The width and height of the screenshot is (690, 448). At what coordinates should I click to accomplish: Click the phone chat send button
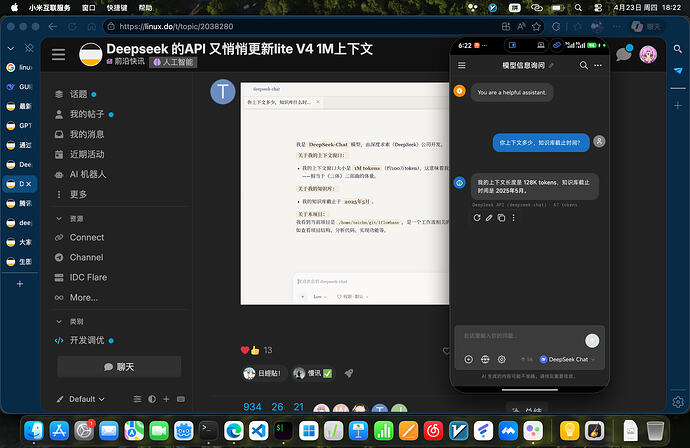(592, 341)
